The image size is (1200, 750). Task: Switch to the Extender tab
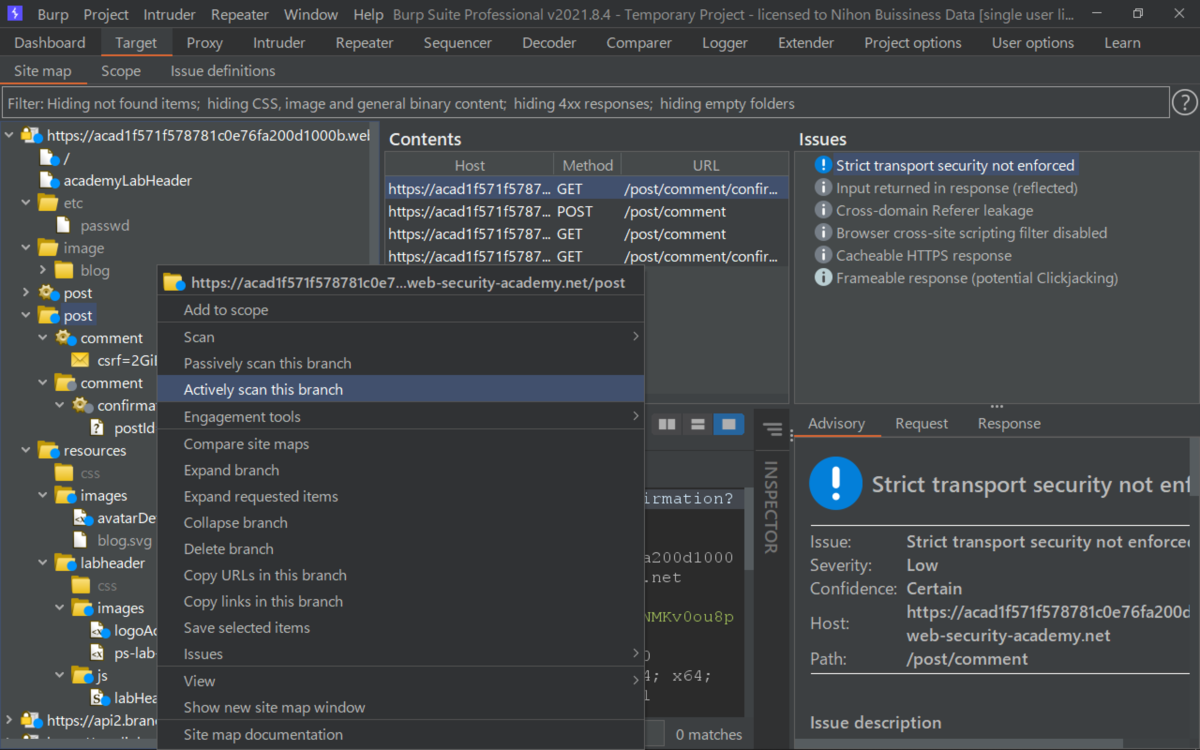point(806,43)
